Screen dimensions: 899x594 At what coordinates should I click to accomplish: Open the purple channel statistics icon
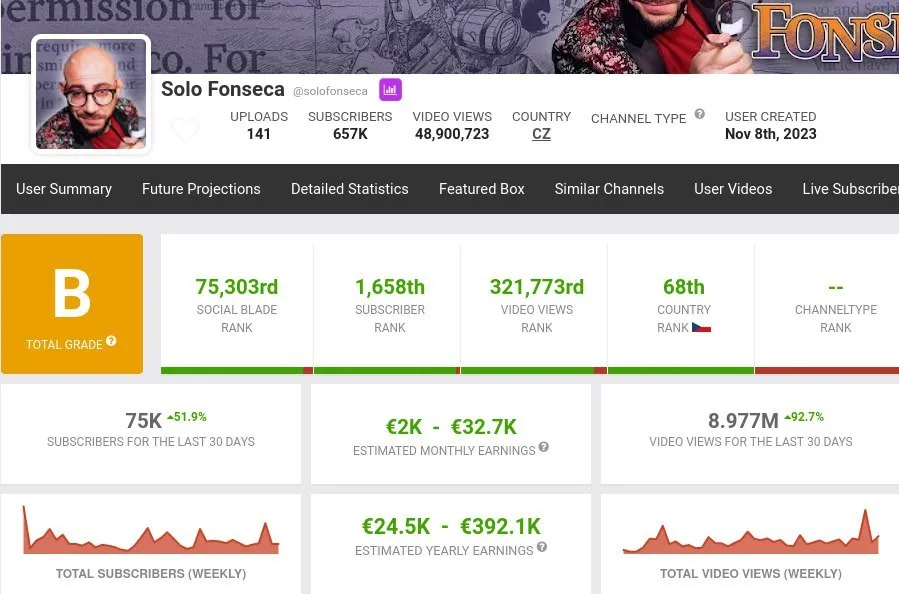pos(390,90)
